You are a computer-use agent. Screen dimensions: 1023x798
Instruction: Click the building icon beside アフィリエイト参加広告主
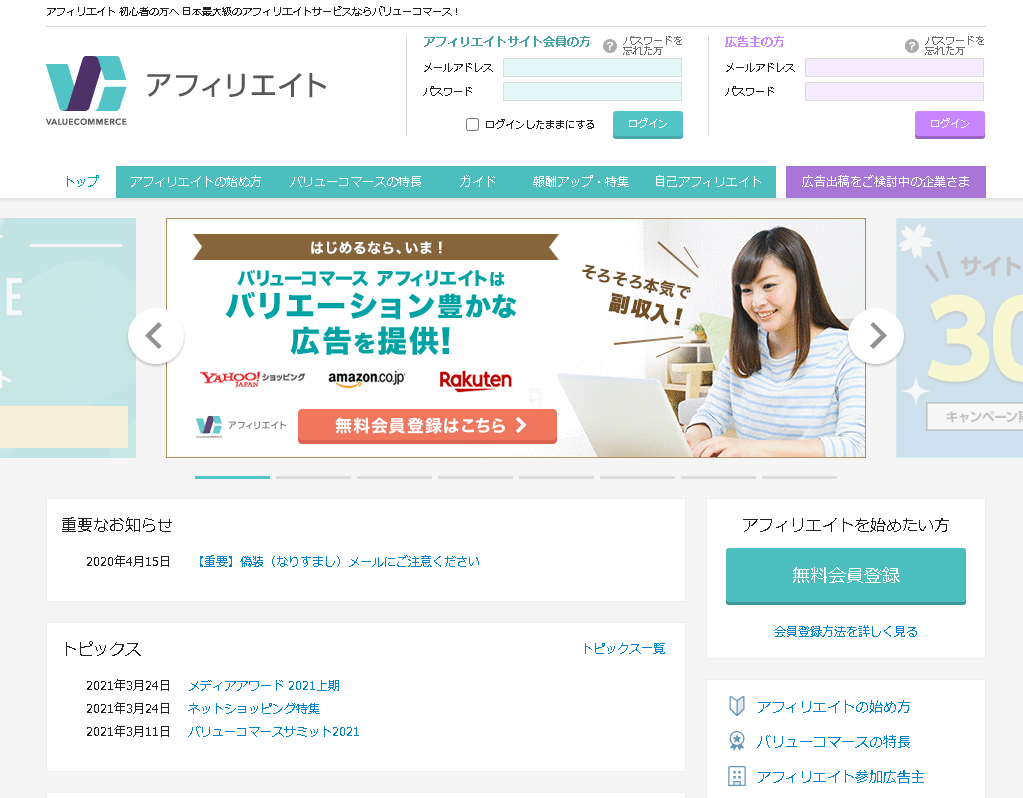click(x=737, y=776)
